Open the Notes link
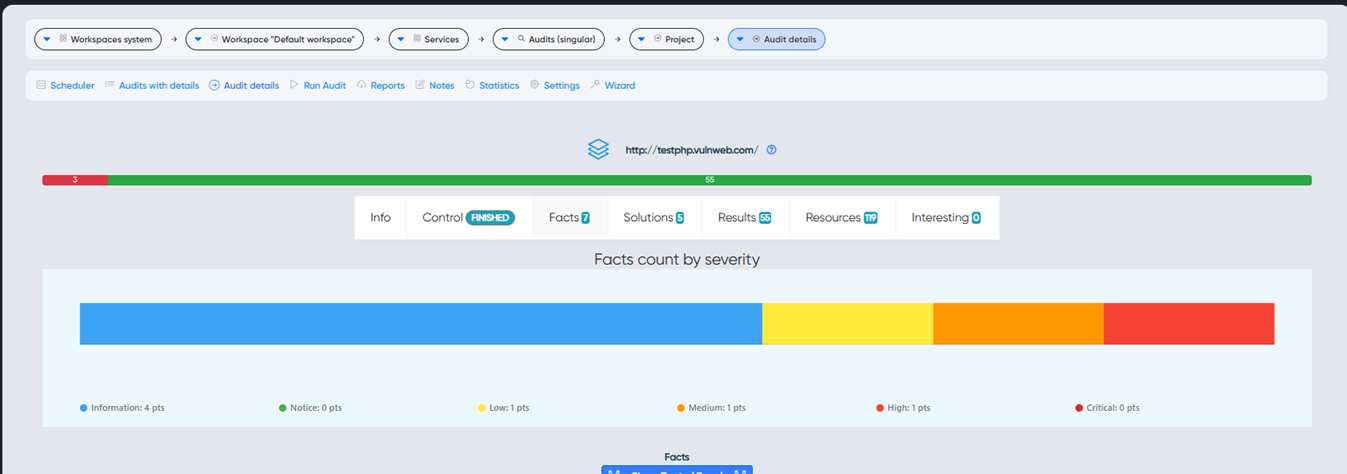 (x=442, y=86)
